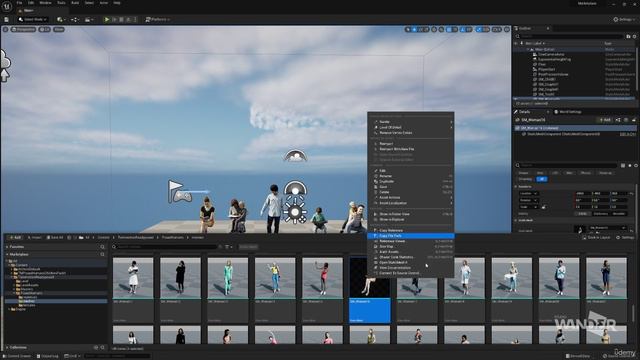Click the Details panel property matrix grid icon
This screenshot has width=640, height=360.
[x=623, y=165]
